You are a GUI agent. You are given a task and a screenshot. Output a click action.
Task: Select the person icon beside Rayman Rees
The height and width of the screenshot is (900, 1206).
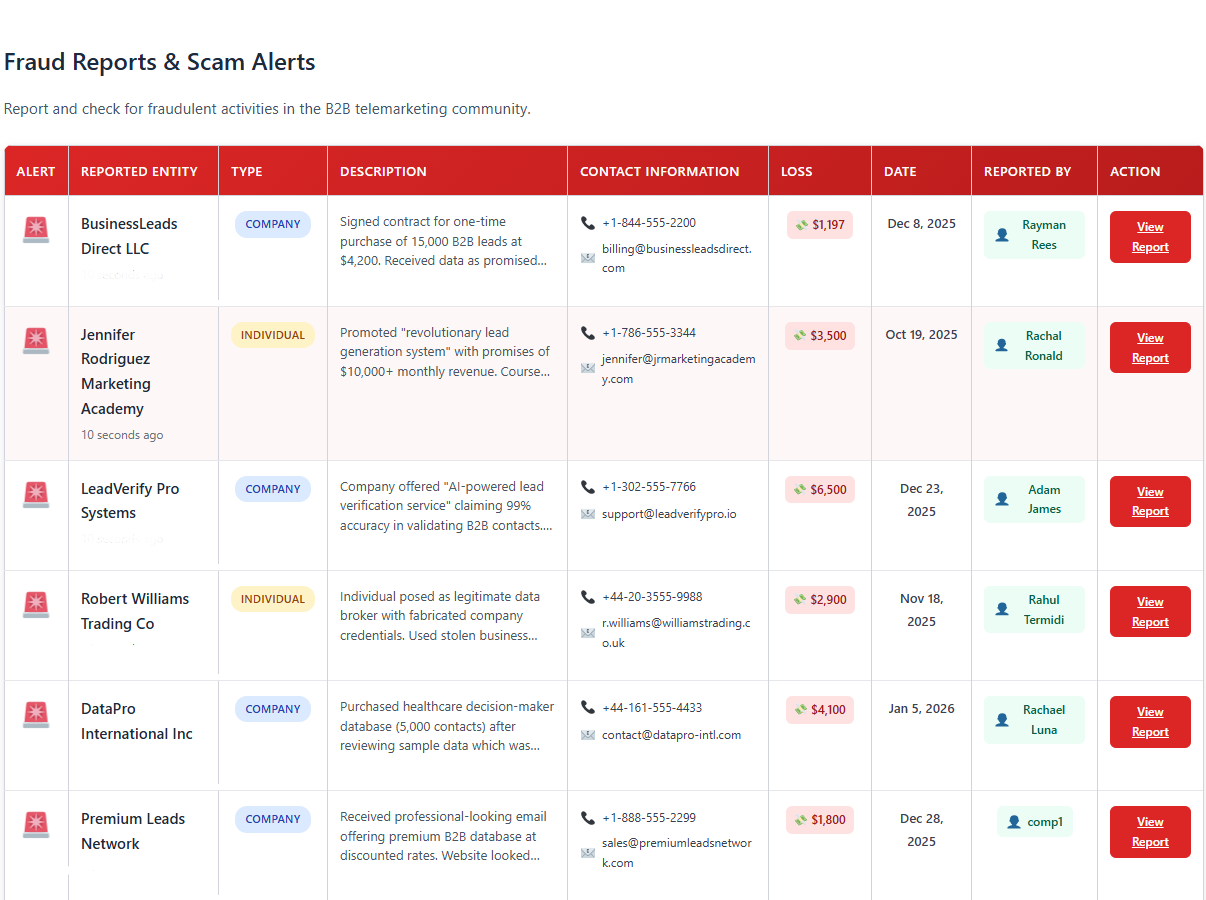pos(1002,235)
